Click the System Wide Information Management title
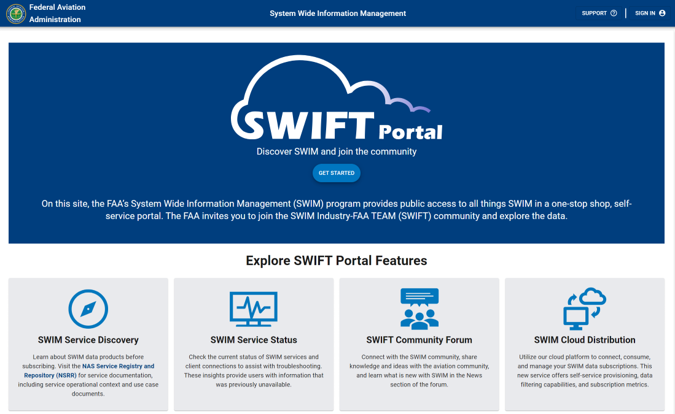Screen dimensions: 675x414 [x=338, y=13]
